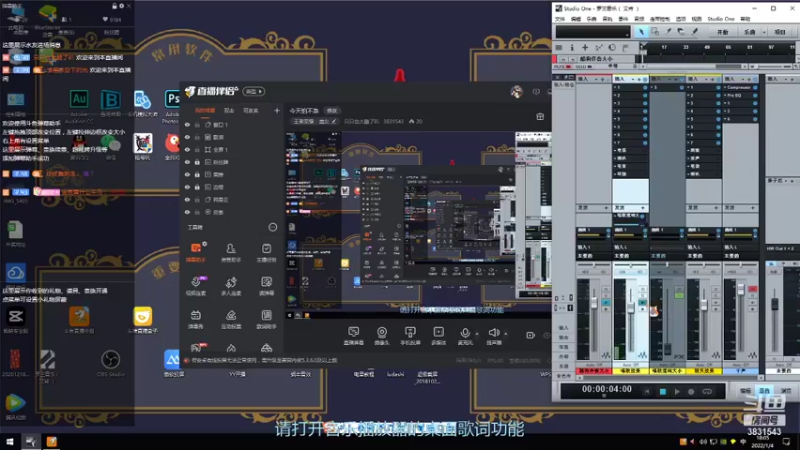Click the add track plus icon

pos(585,47)
